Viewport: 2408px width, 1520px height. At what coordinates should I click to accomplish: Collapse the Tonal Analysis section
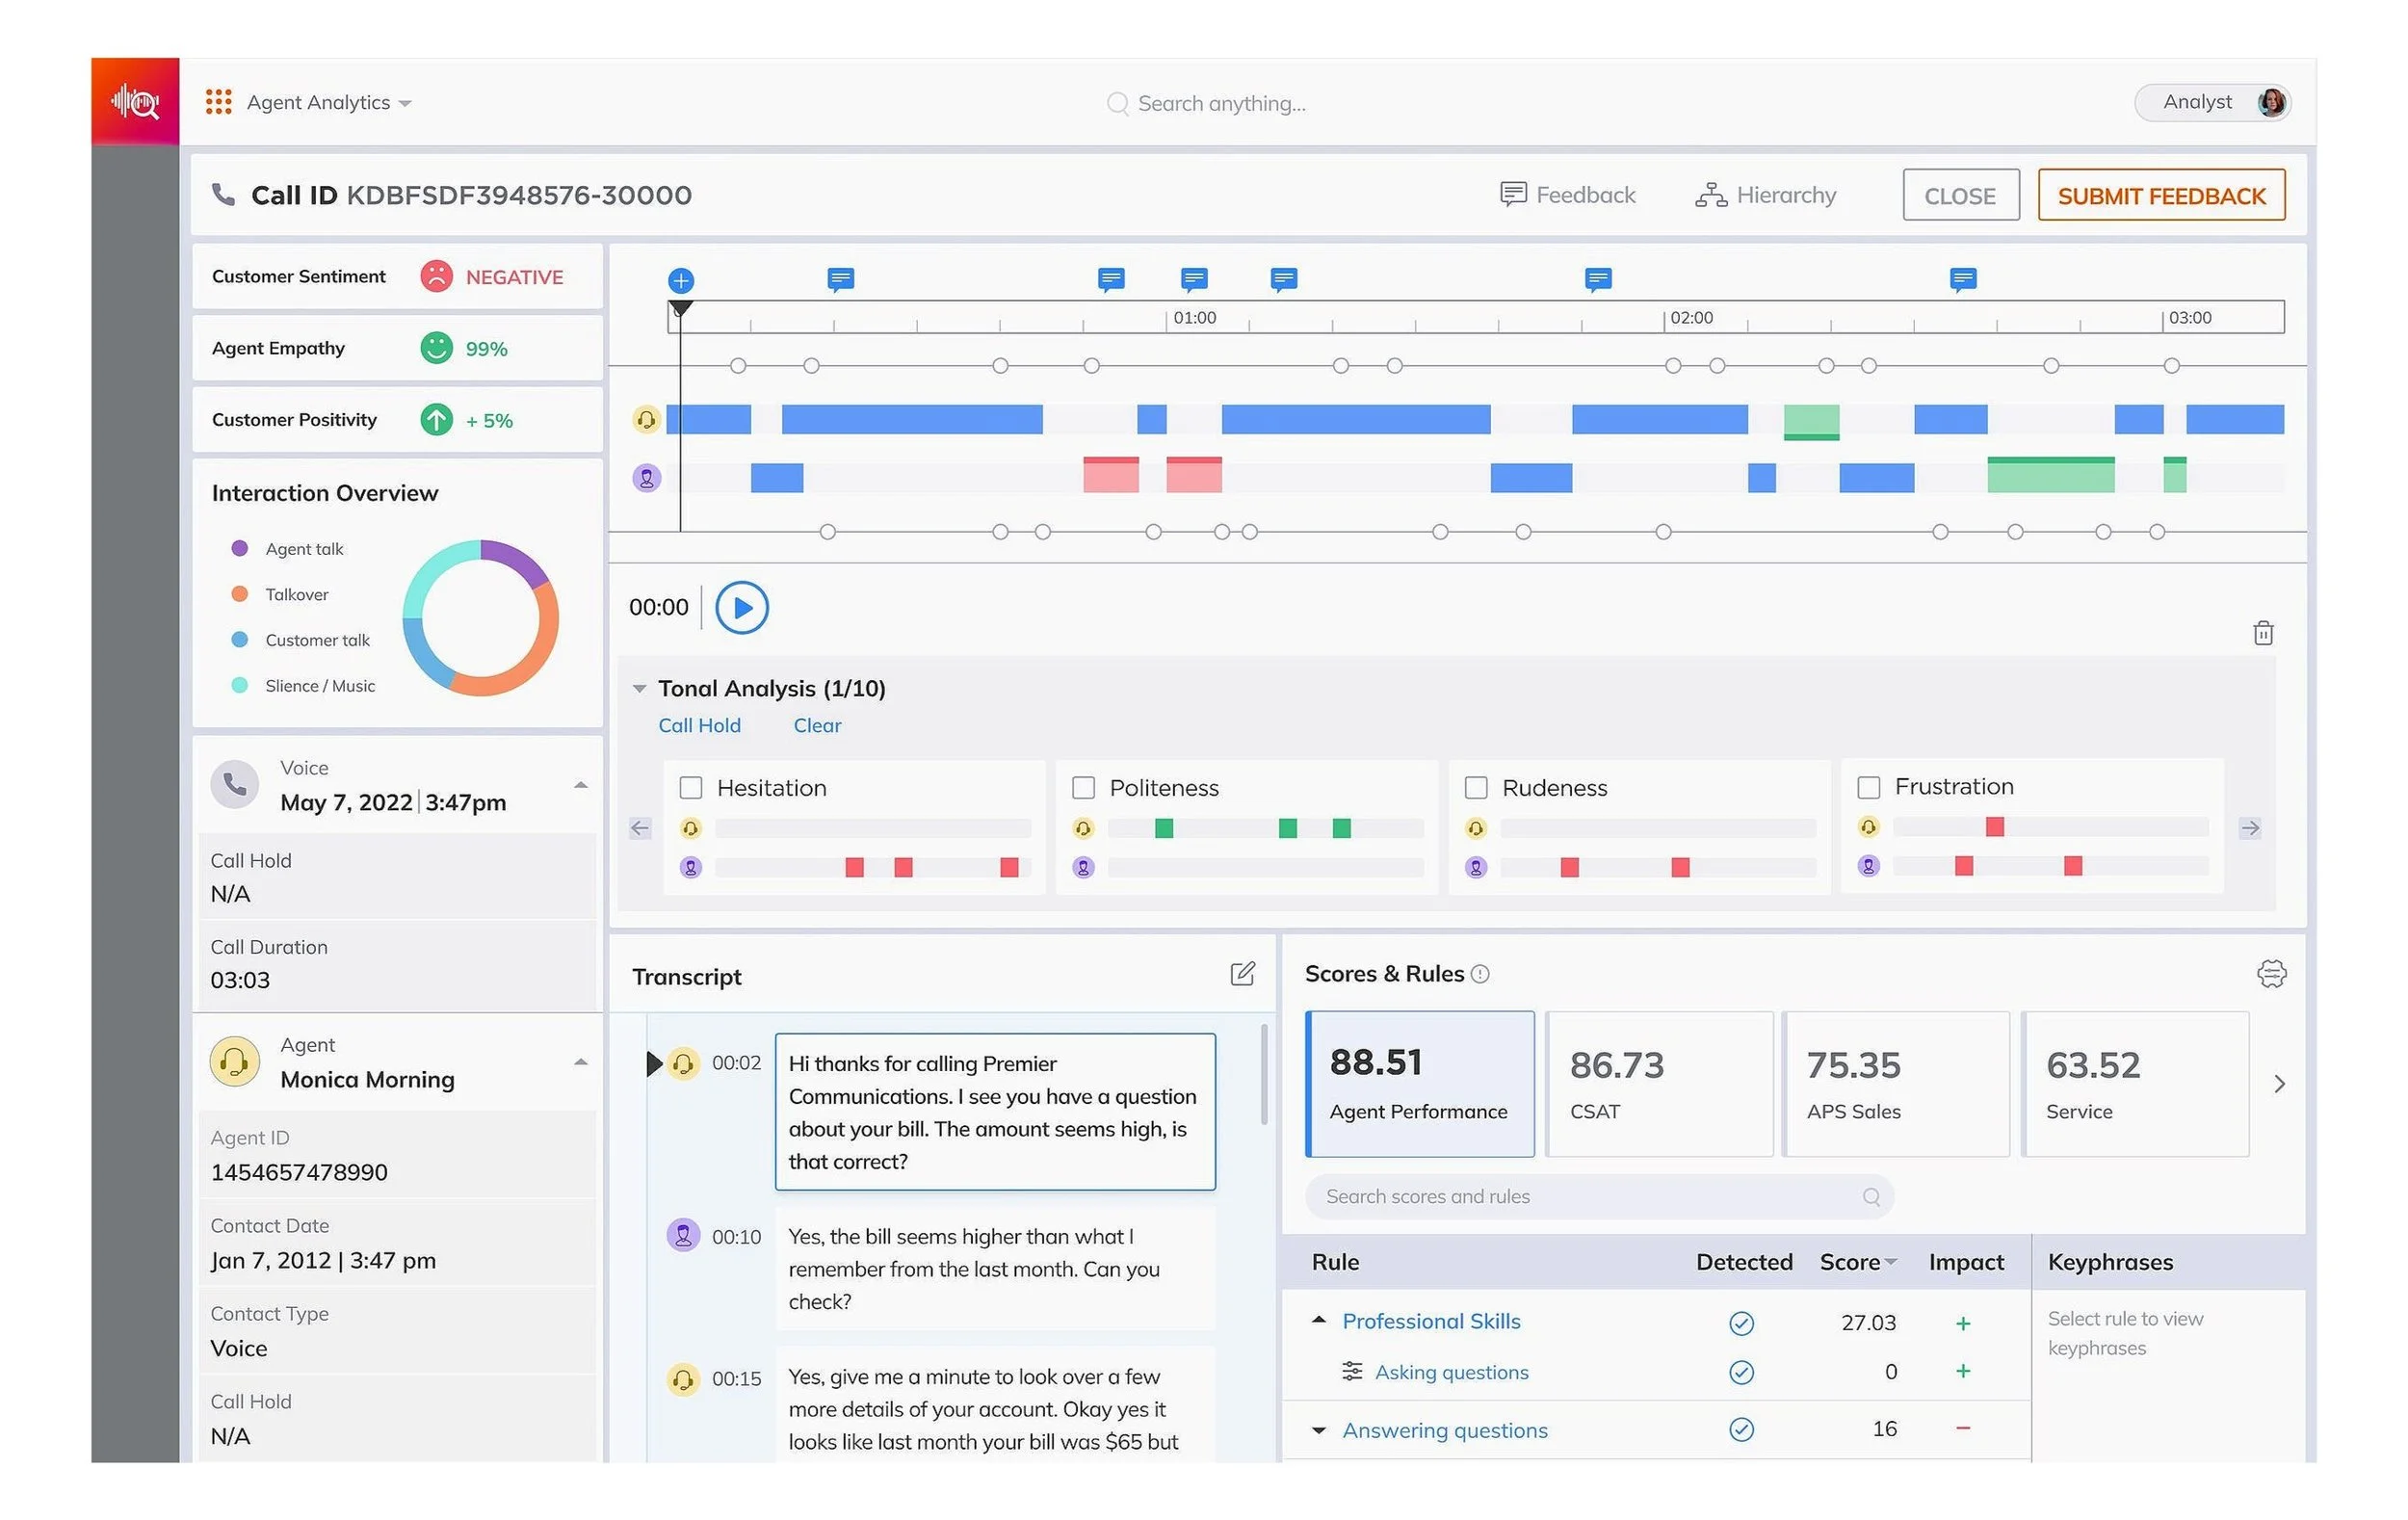click(x=640, y=688)
